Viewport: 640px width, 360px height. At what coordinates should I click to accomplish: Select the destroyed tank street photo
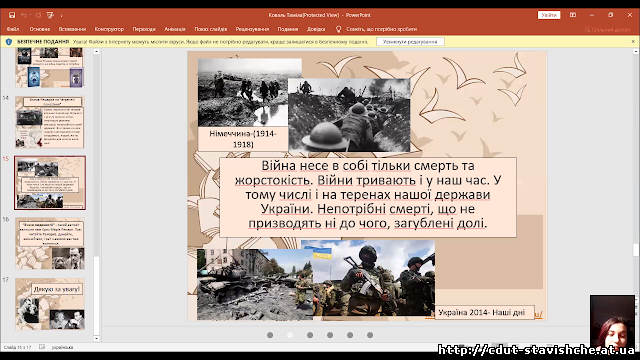(x=255, y=284)
